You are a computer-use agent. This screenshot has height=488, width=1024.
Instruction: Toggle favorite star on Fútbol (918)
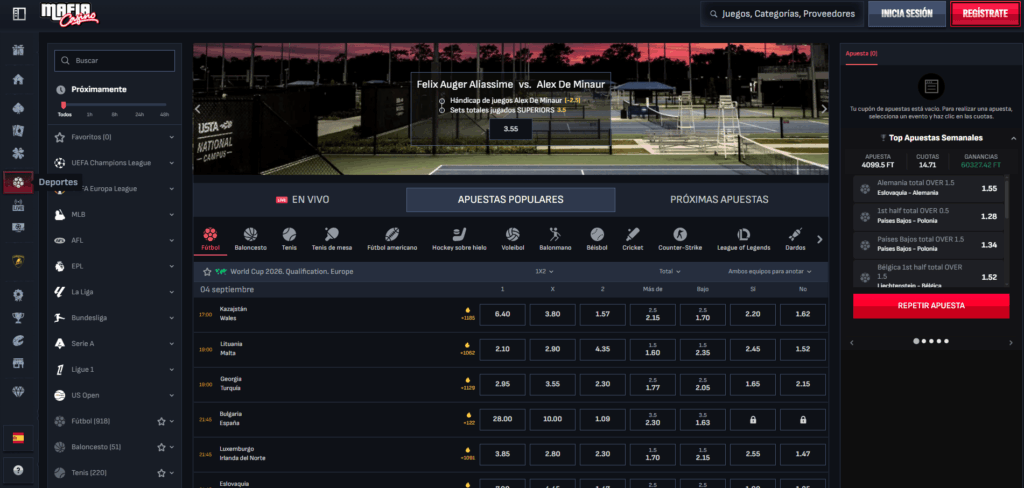pos(161,421)
